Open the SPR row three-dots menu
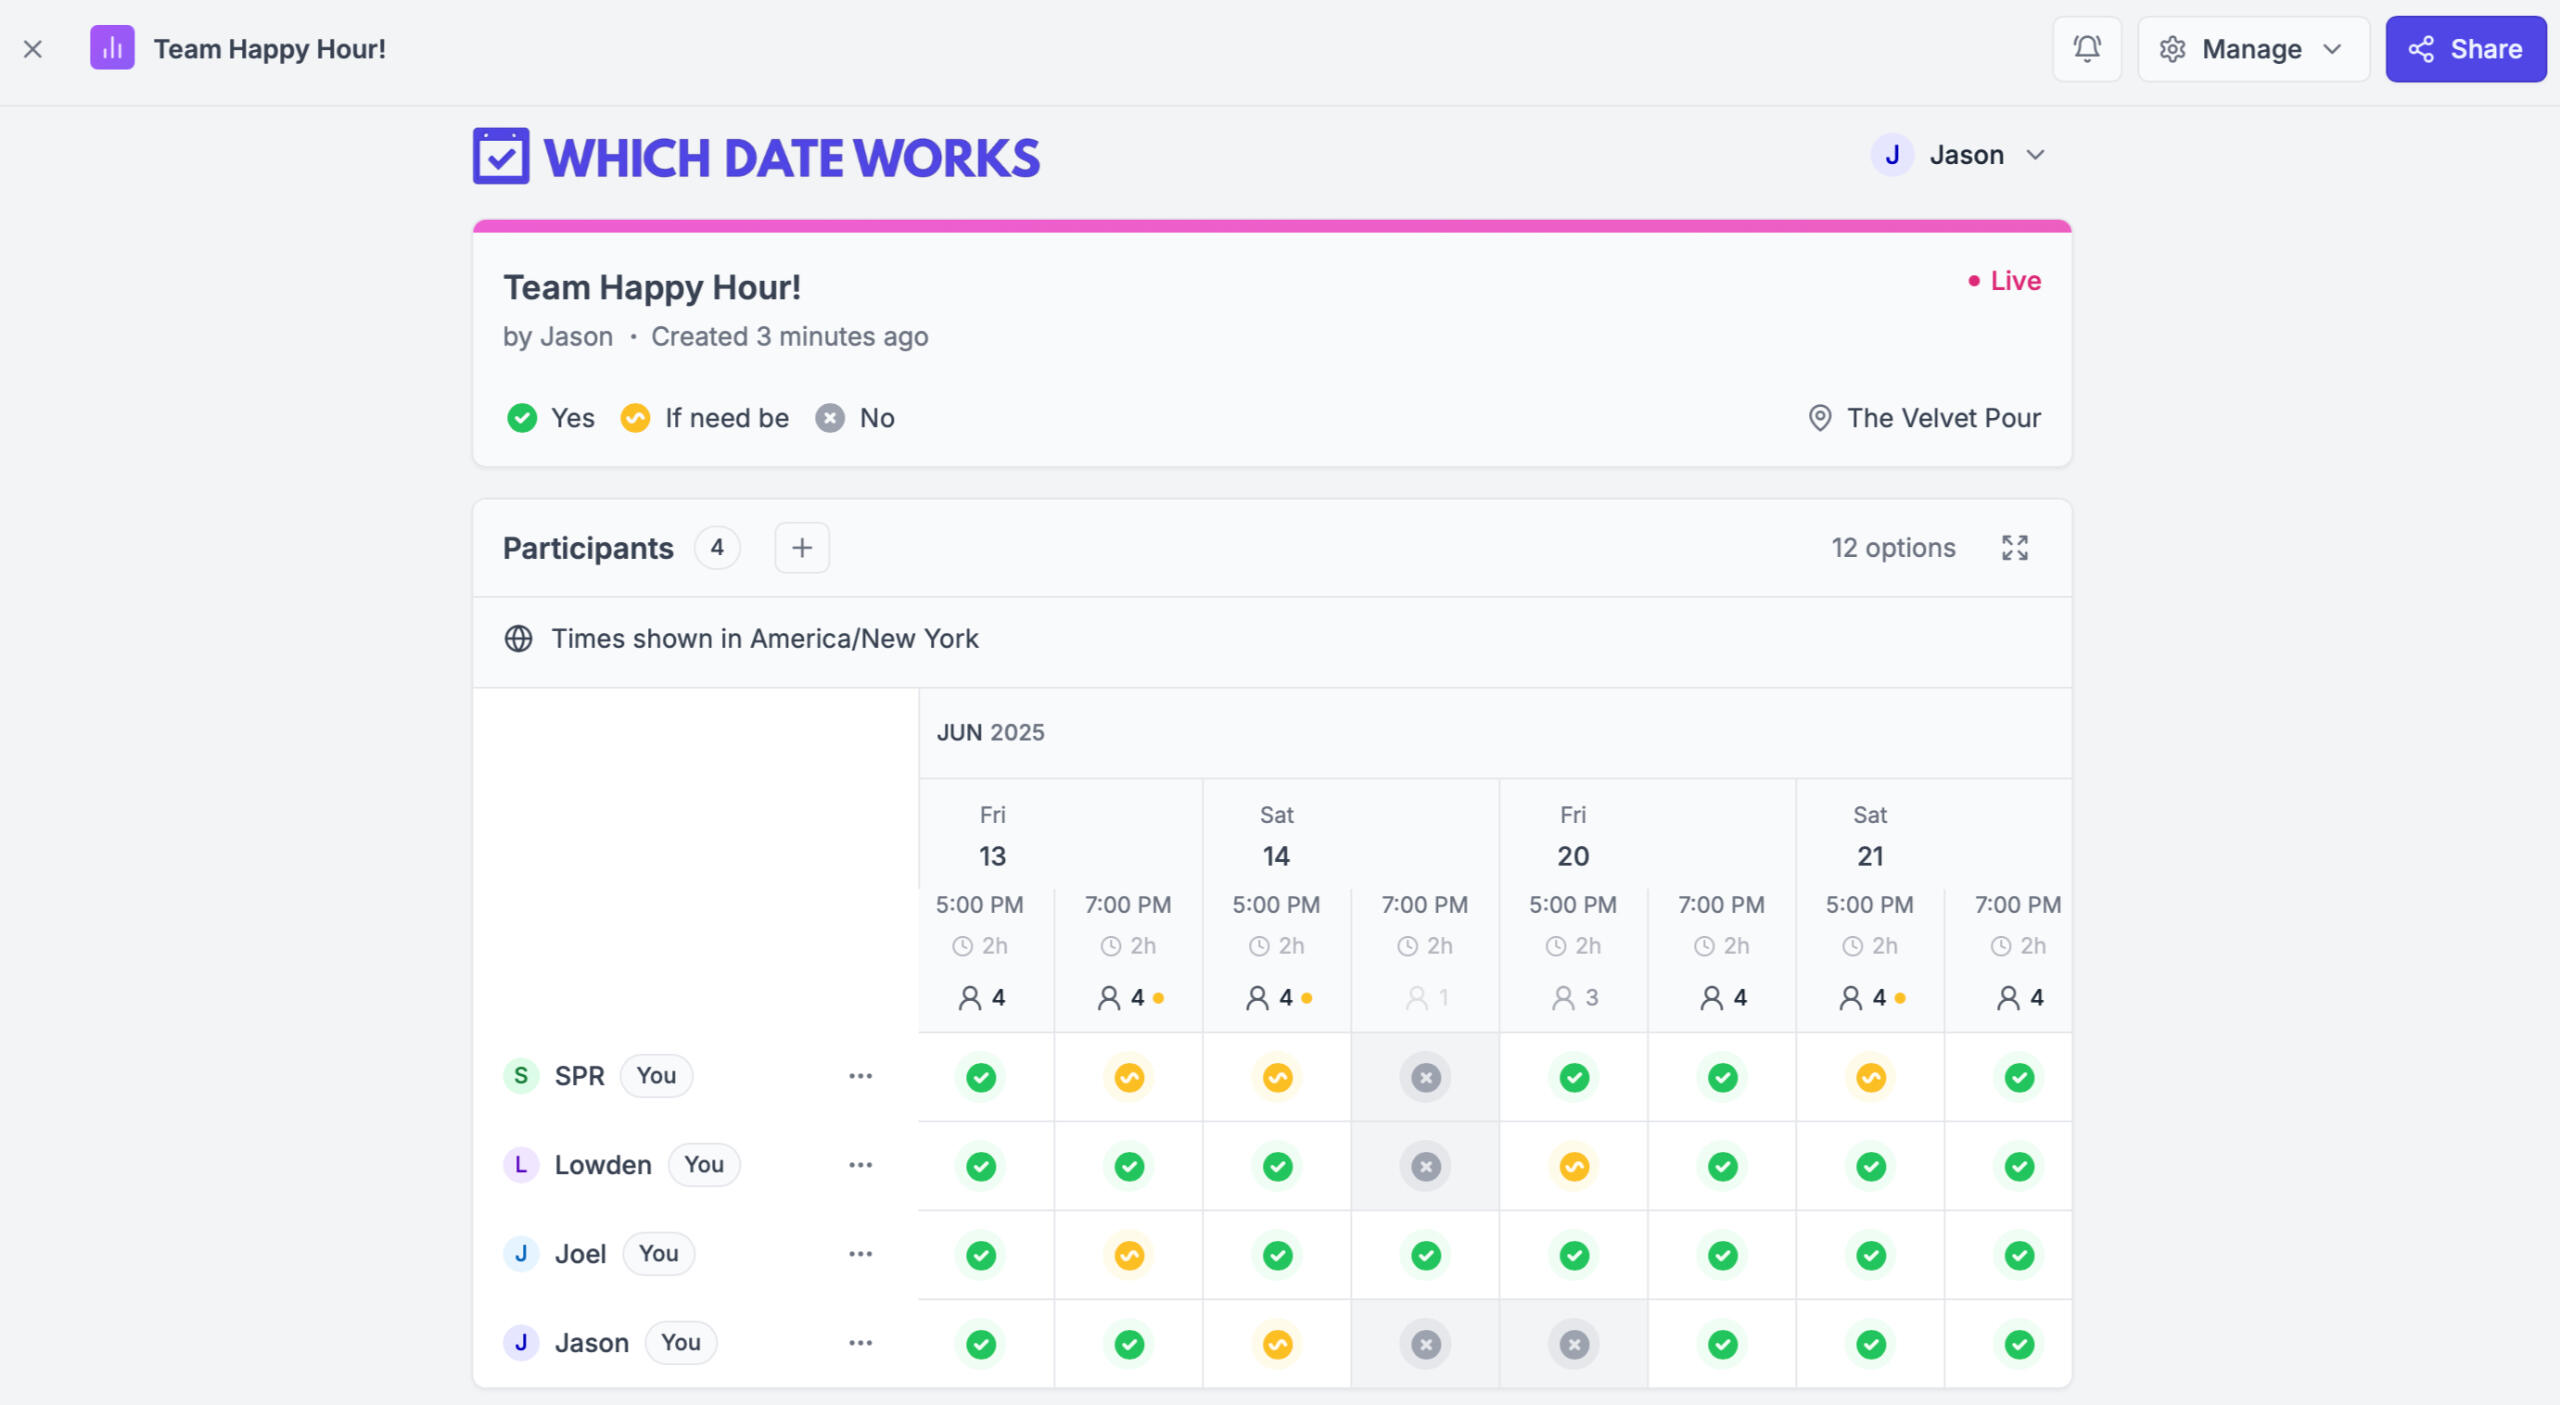Image resolution: width=2560 pixels, height=1405 pixels. coord(860,1076)
